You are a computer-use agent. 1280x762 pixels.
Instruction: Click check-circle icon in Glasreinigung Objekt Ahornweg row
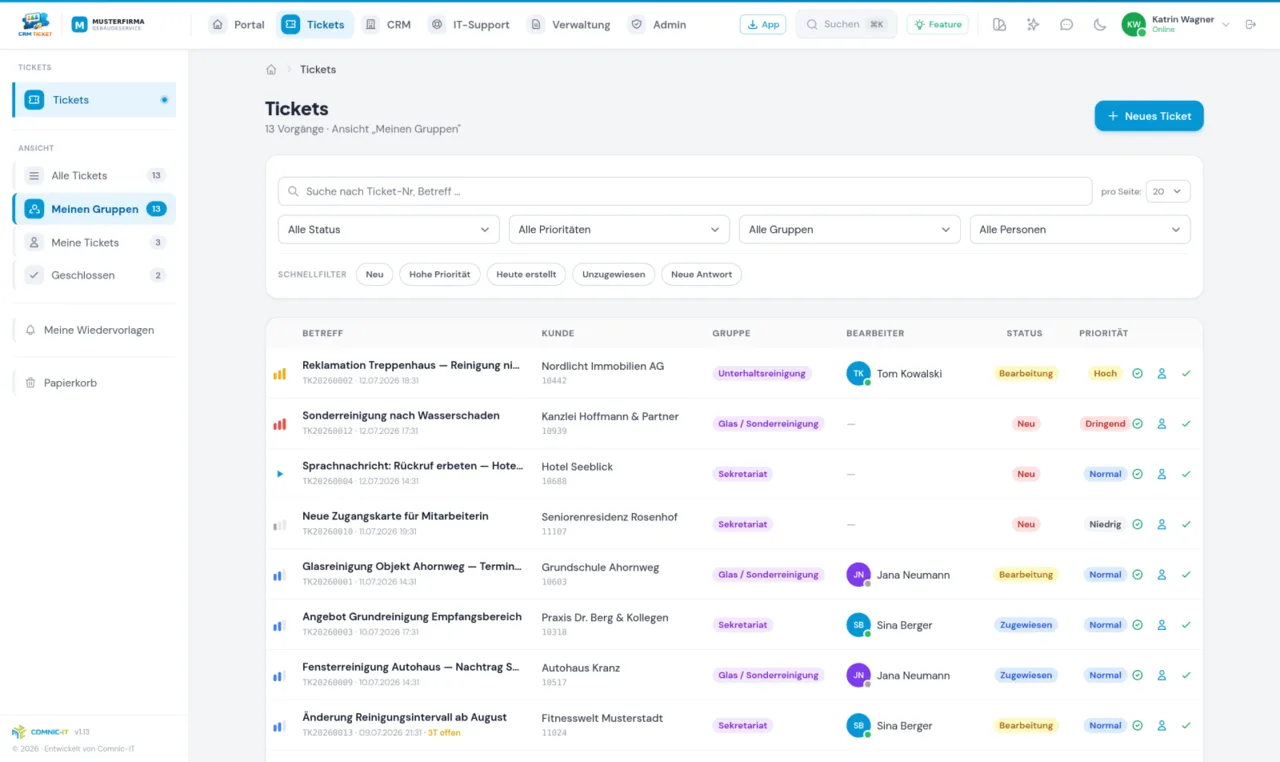click(x=1137, y=574)
